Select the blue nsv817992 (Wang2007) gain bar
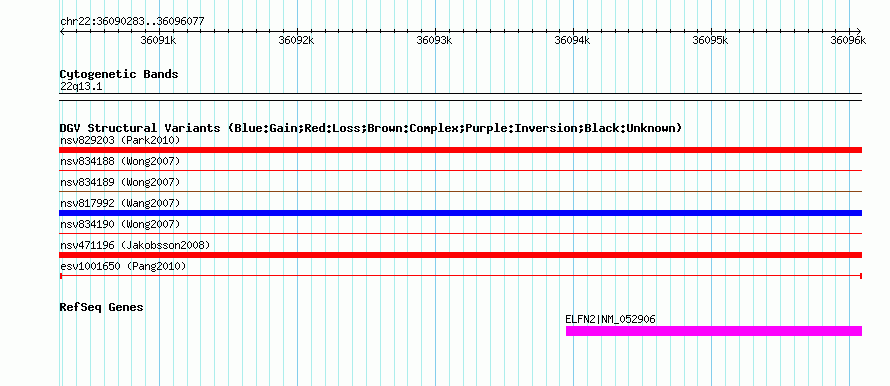 460,213
